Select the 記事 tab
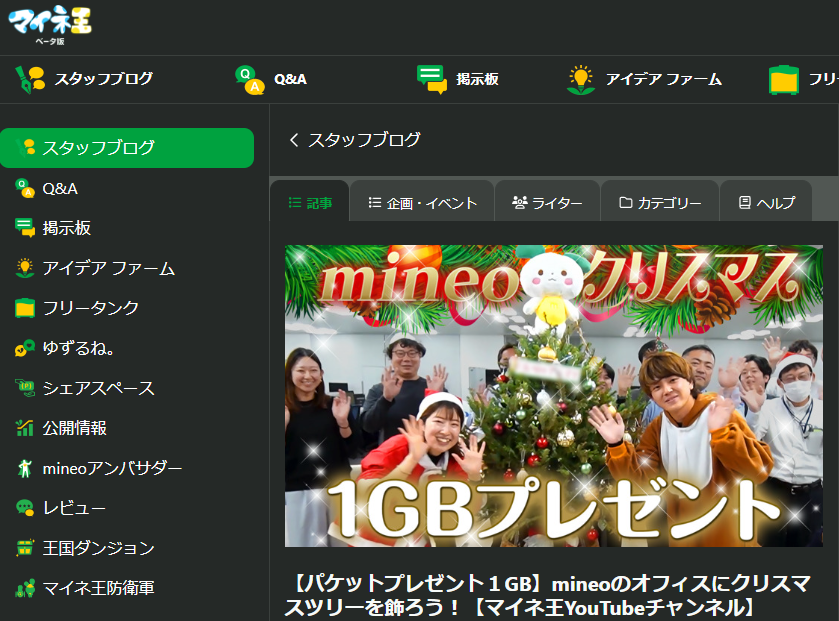 310,202
